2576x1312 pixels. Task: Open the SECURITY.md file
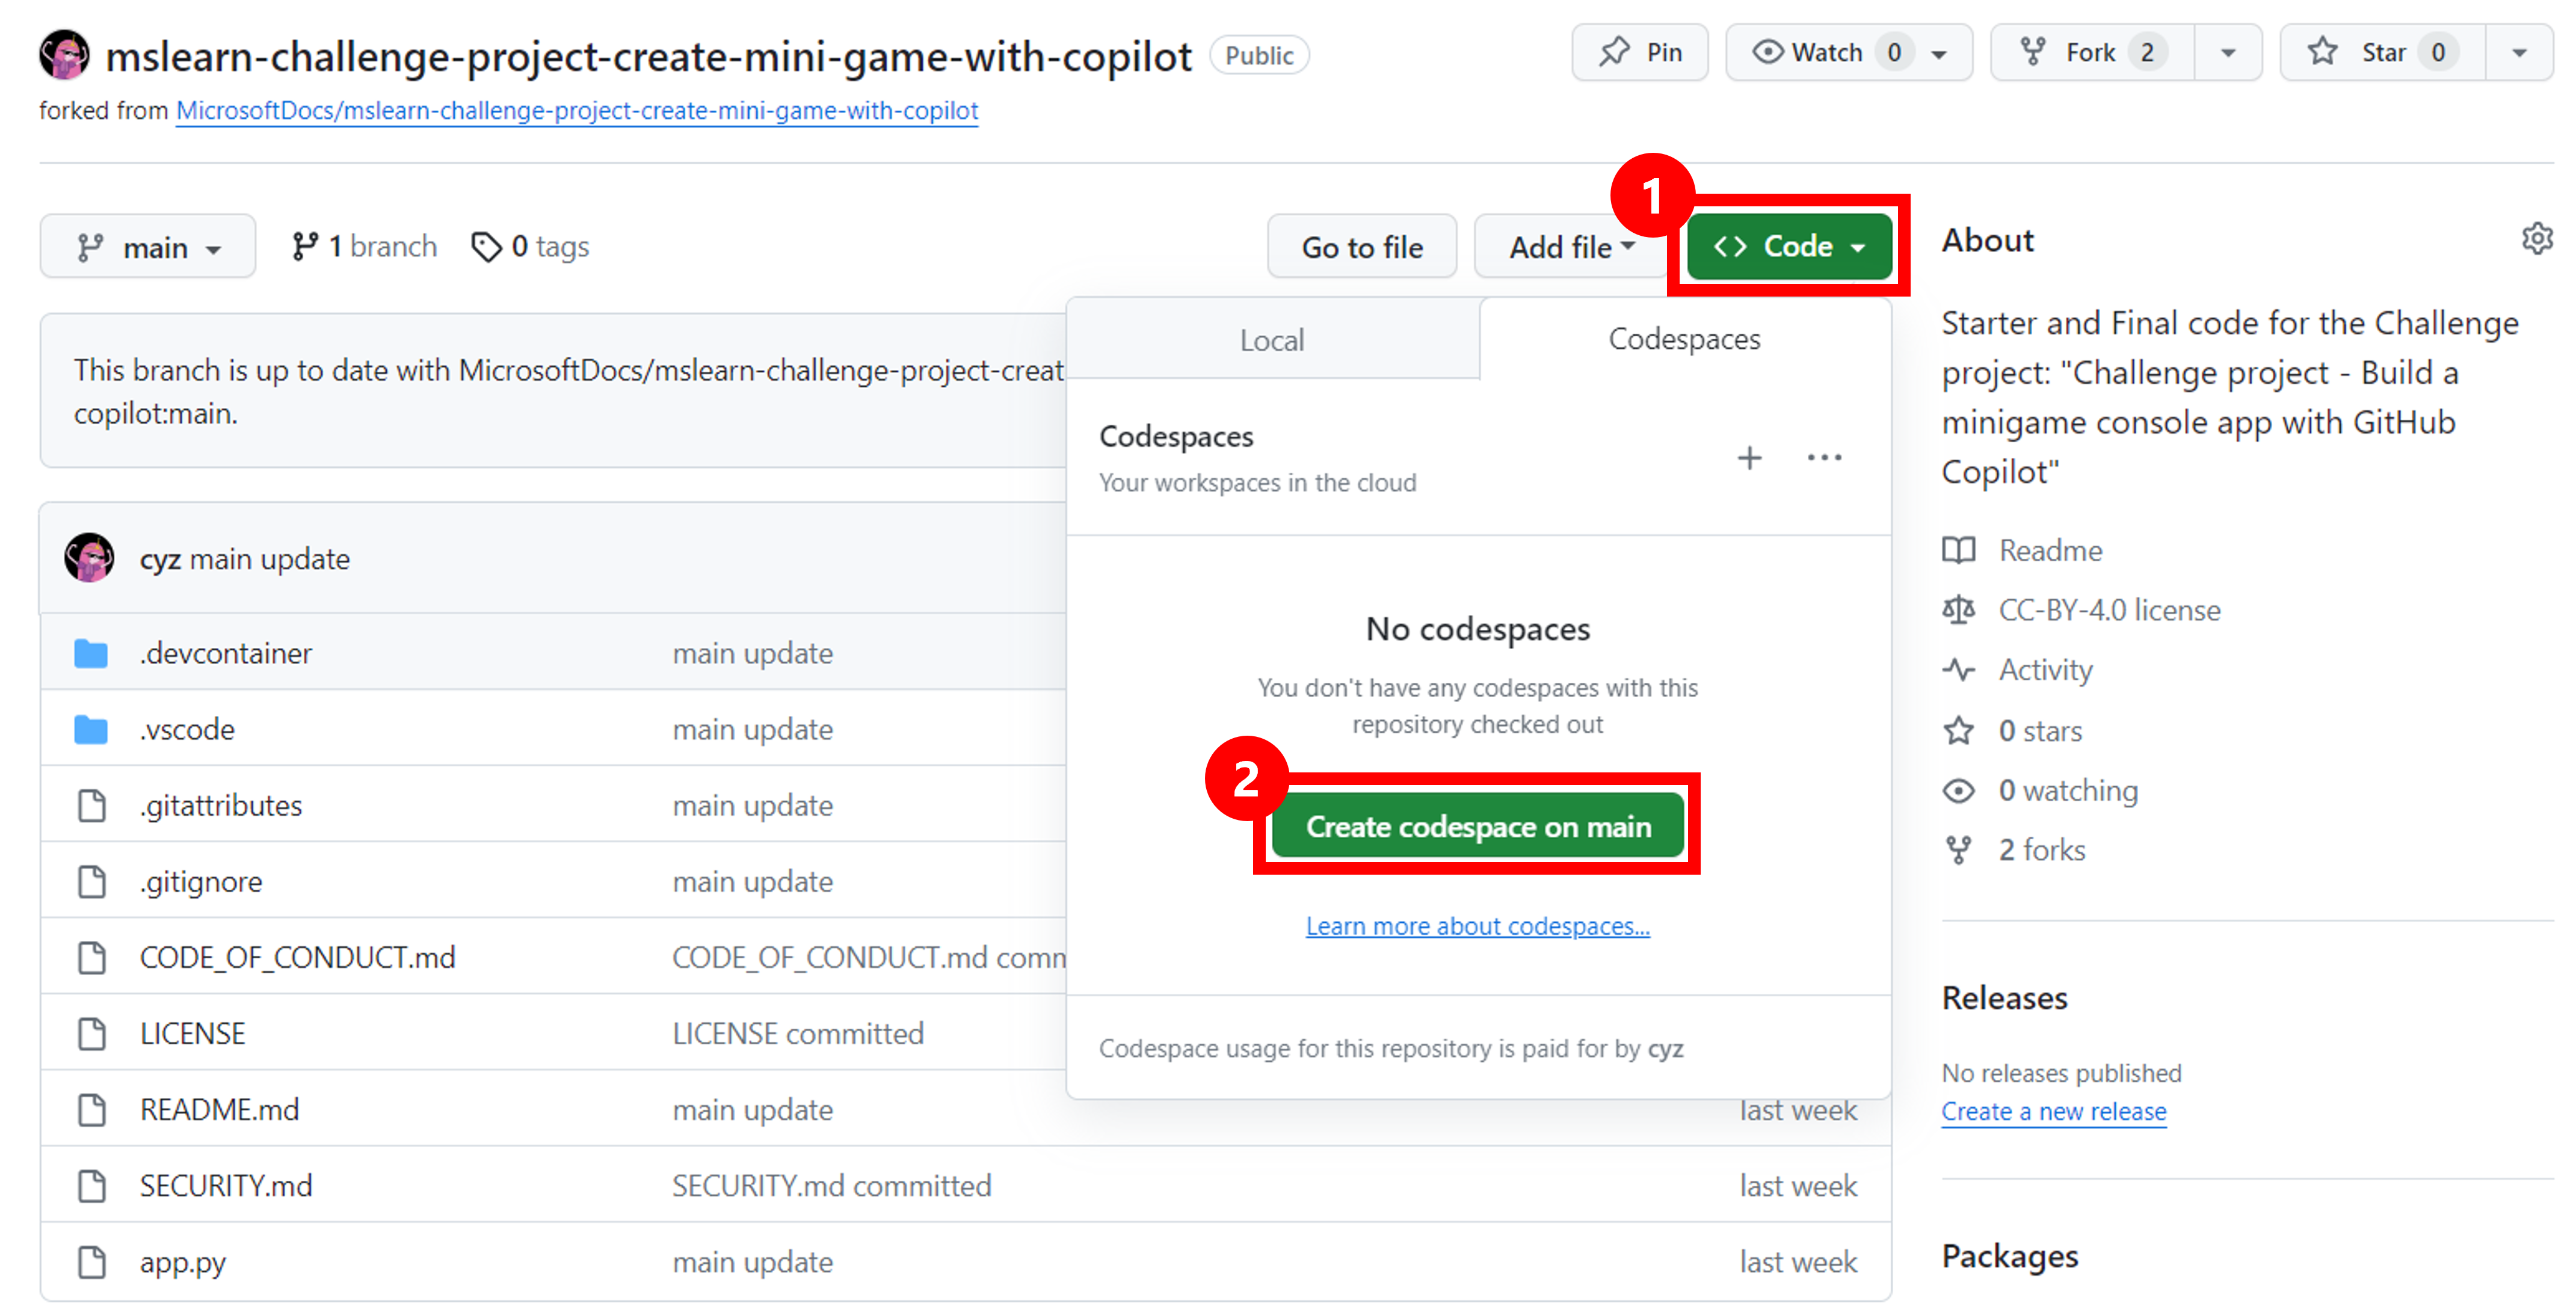point(226,1185)
